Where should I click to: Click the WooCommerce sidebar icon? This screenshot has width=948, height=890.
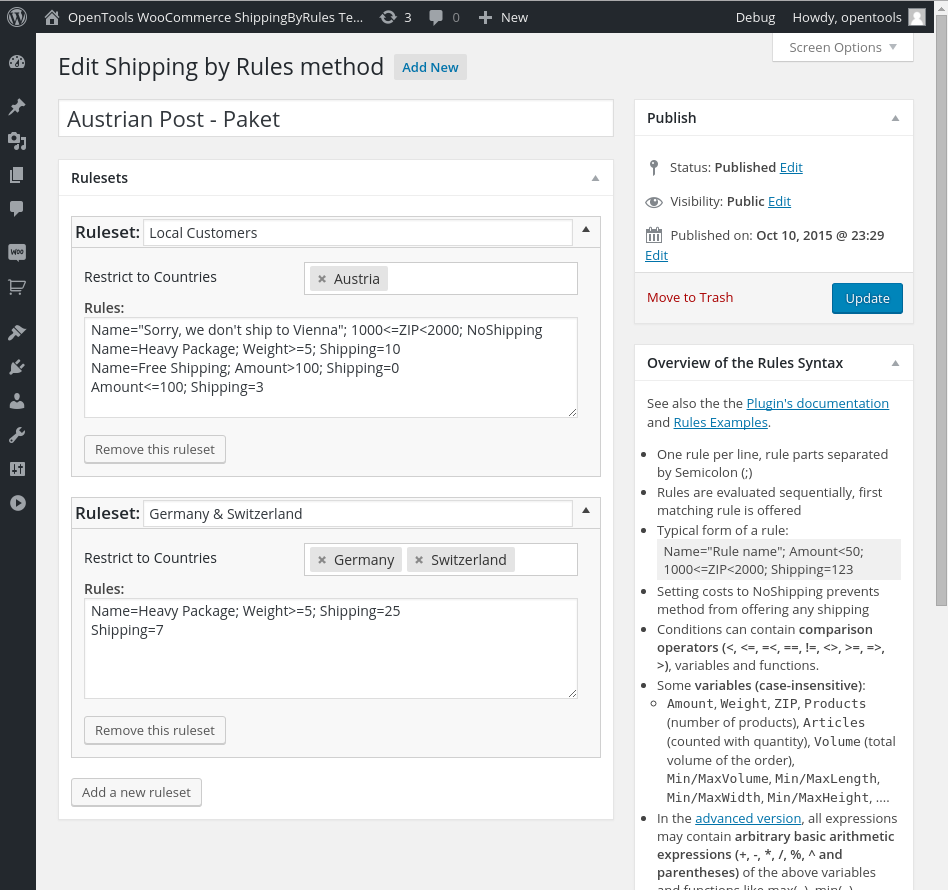click(x=17, y=252)
